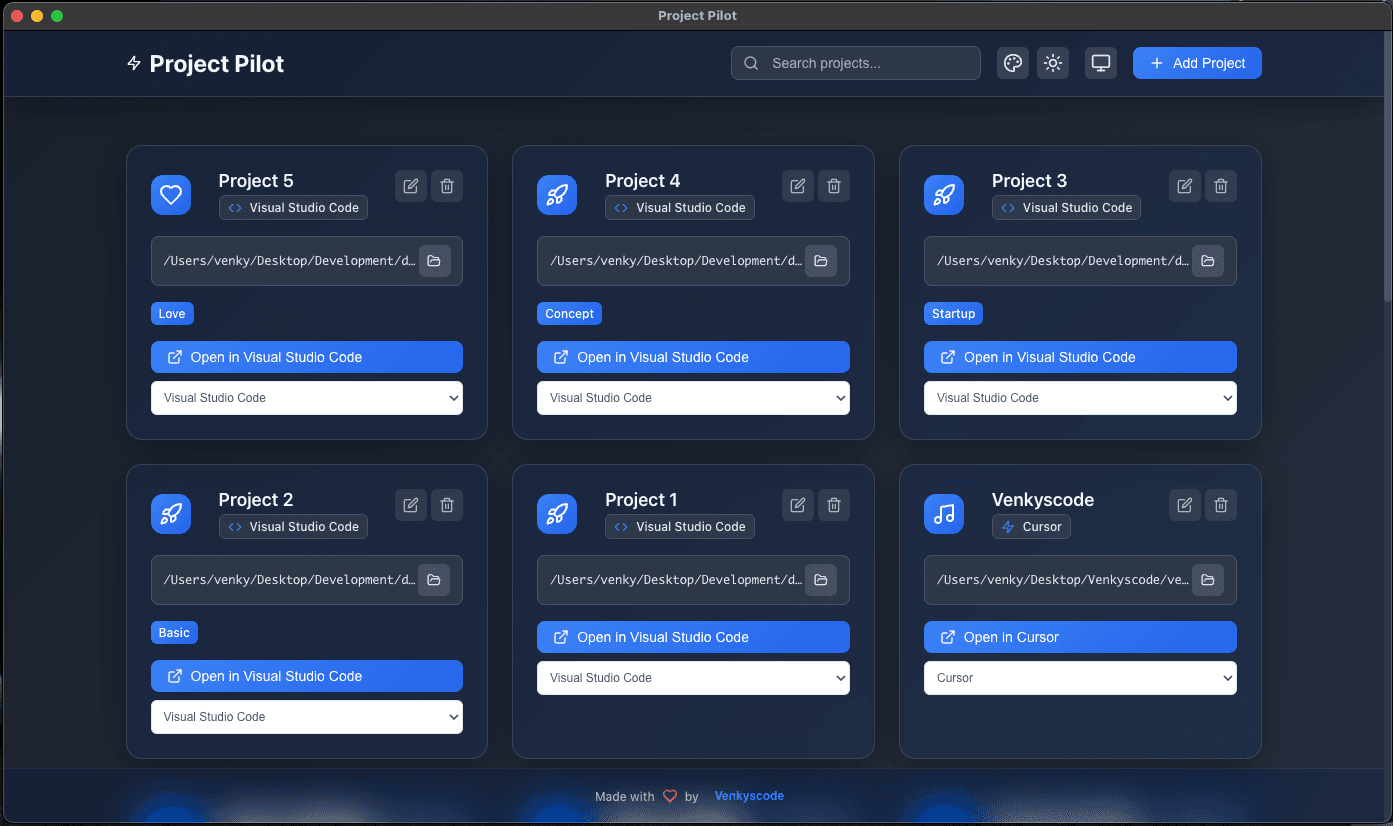1393x826 pixels.
Task: Open Project 5 folder via folder icon
Action: point(434,261)
